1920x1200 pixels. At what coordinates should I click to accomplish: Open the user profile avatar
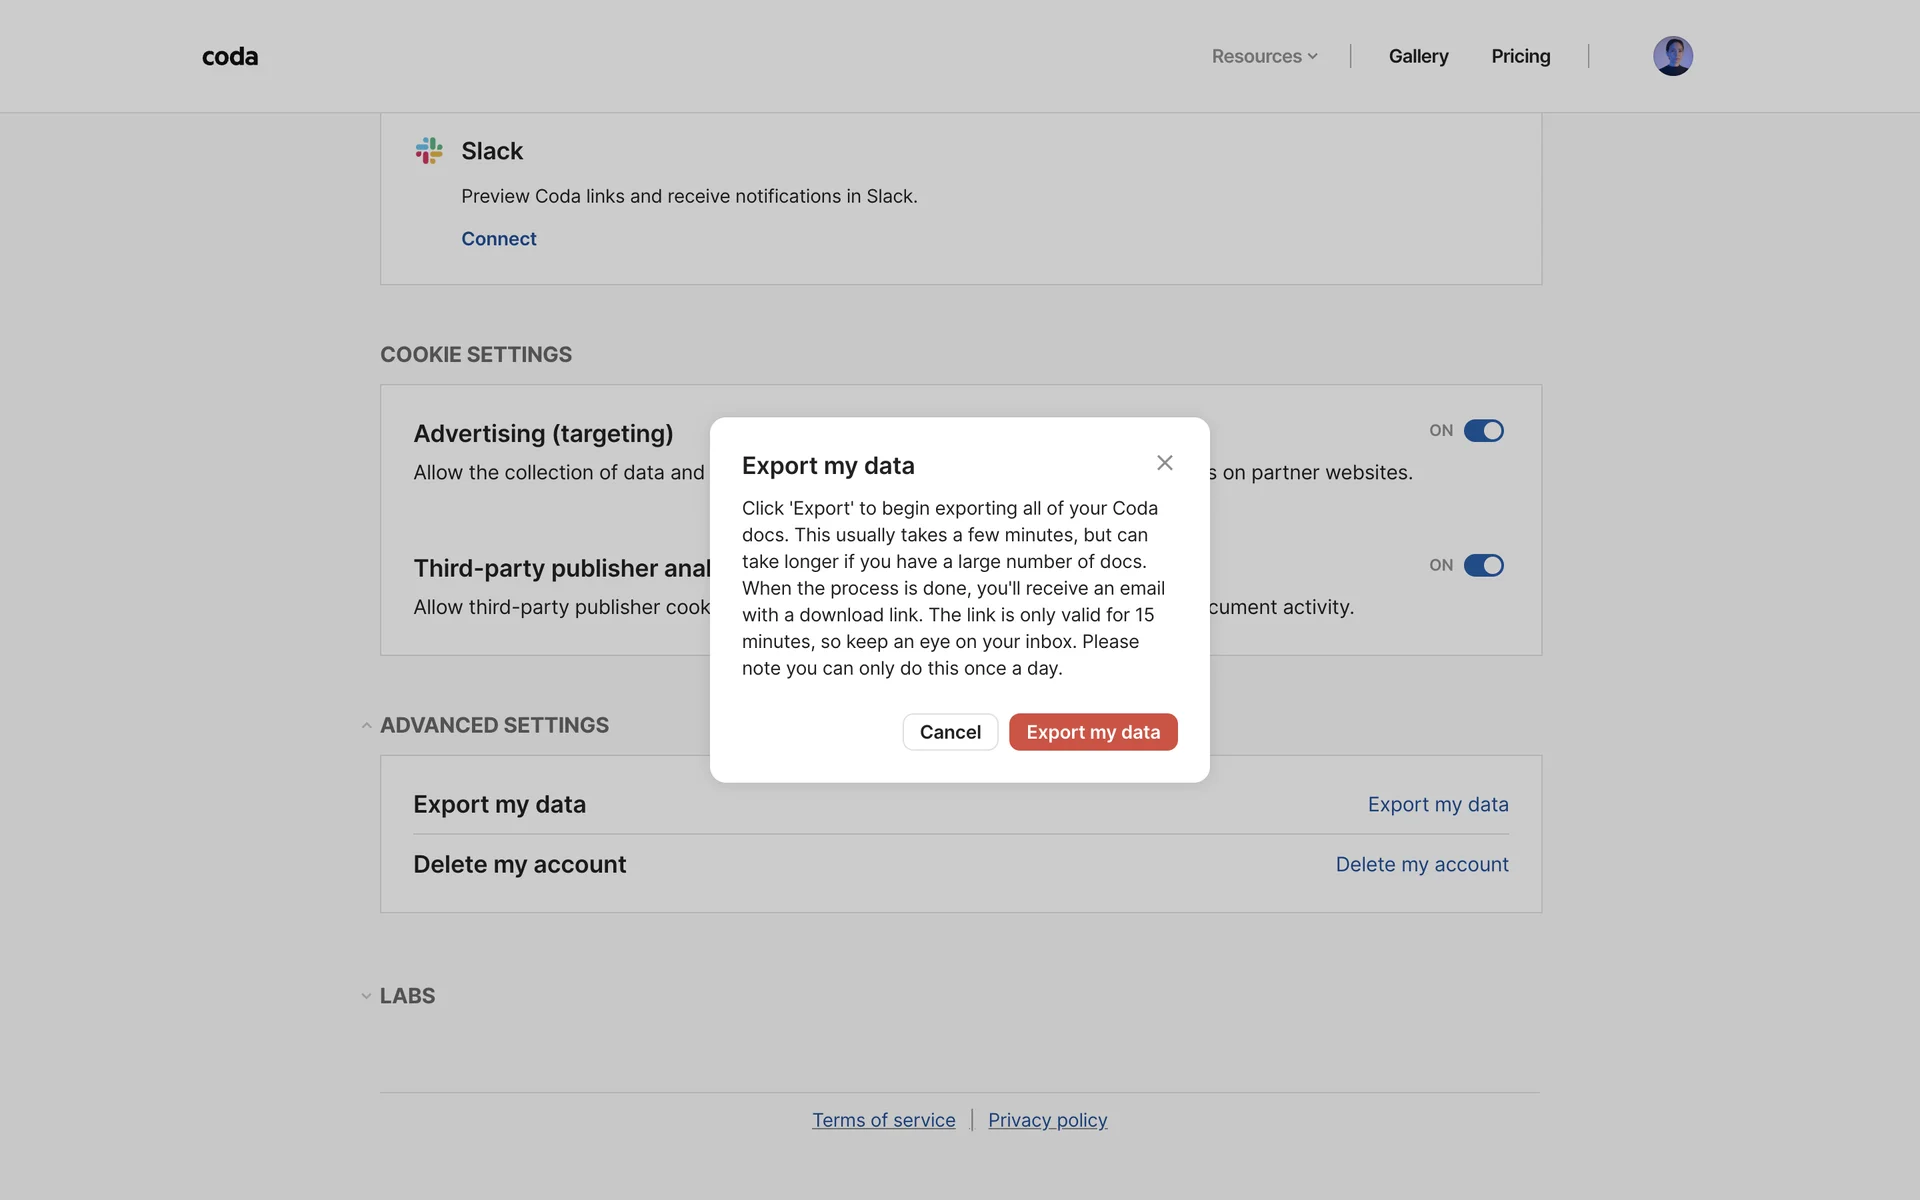(1672, 56)
